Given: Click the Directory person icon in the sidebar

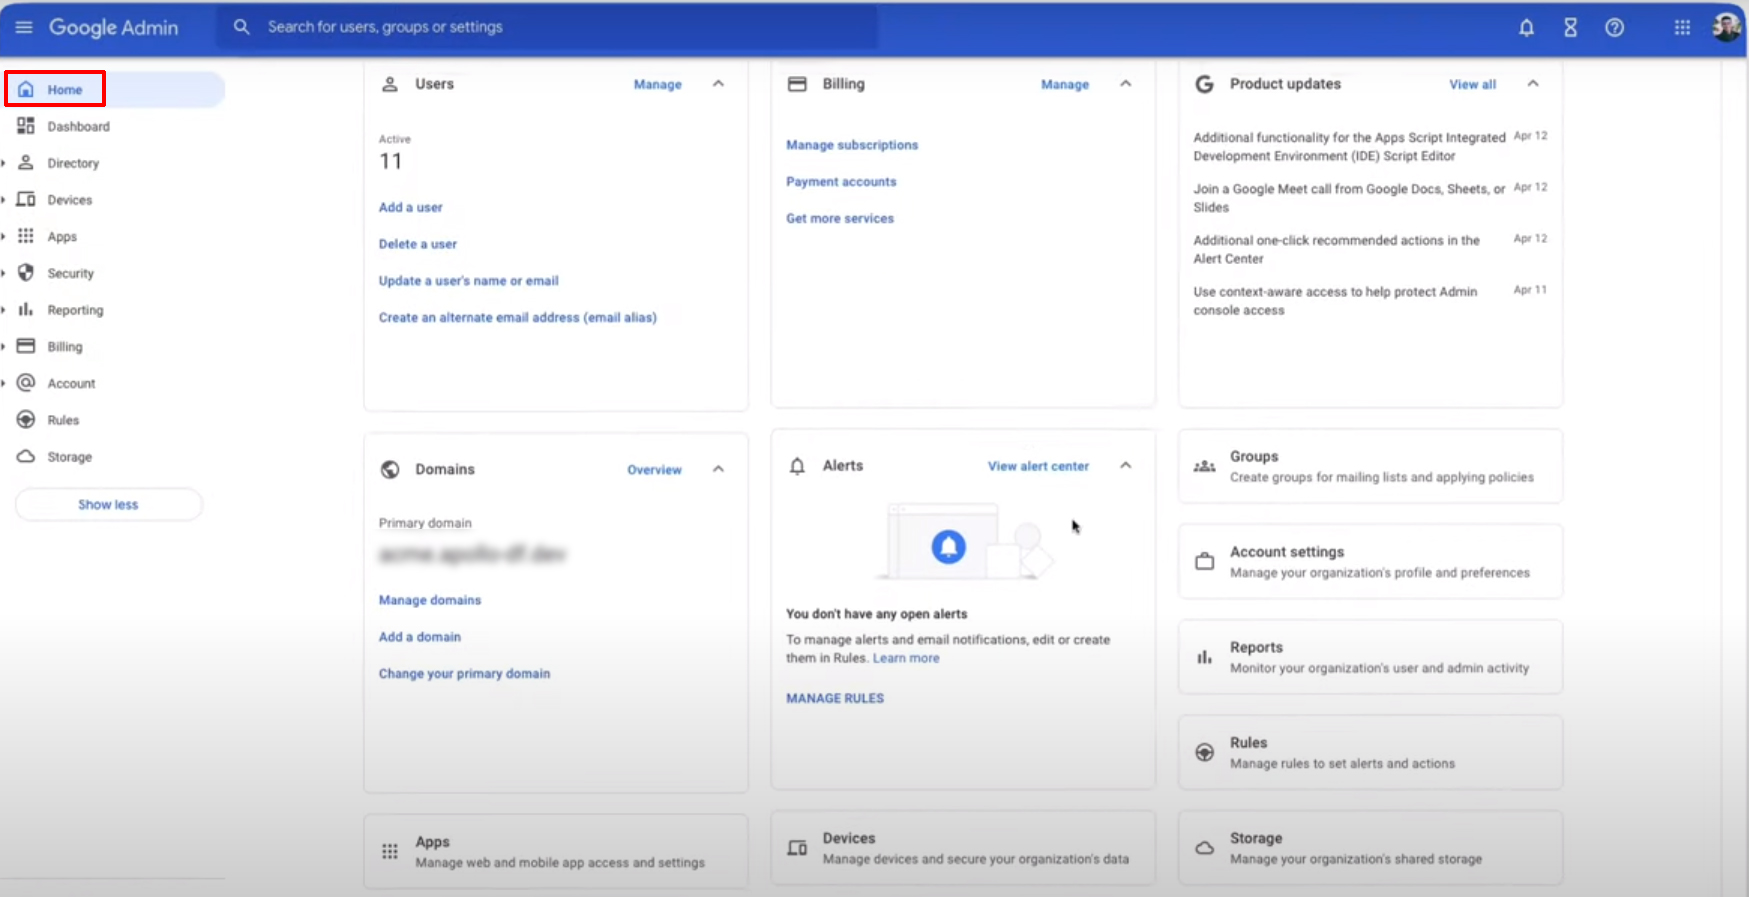Looking at the screenshot, I should (x=26, y=163).
